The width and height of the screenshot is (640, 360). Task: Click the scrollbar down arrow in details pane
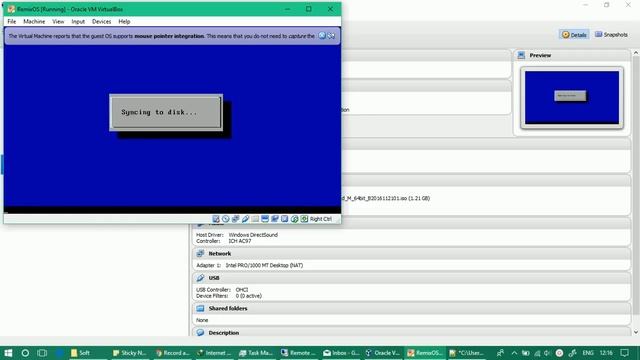[x=636, y=333]
